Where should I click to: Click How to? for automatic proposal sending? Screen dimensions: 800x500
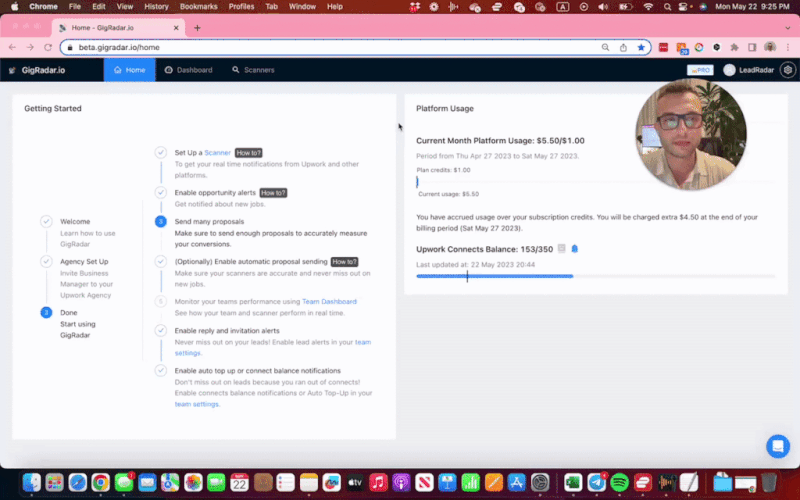click(x=344, y=262)
